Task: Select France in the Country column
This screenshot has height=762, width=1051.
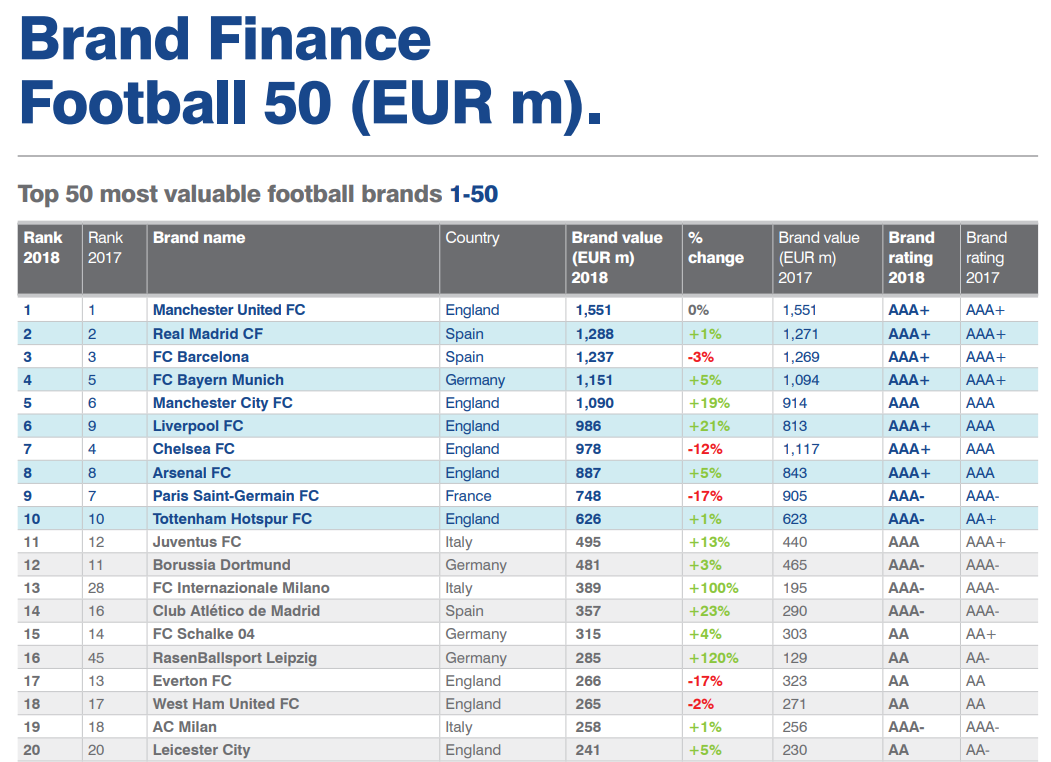Action: coord(468,496)
